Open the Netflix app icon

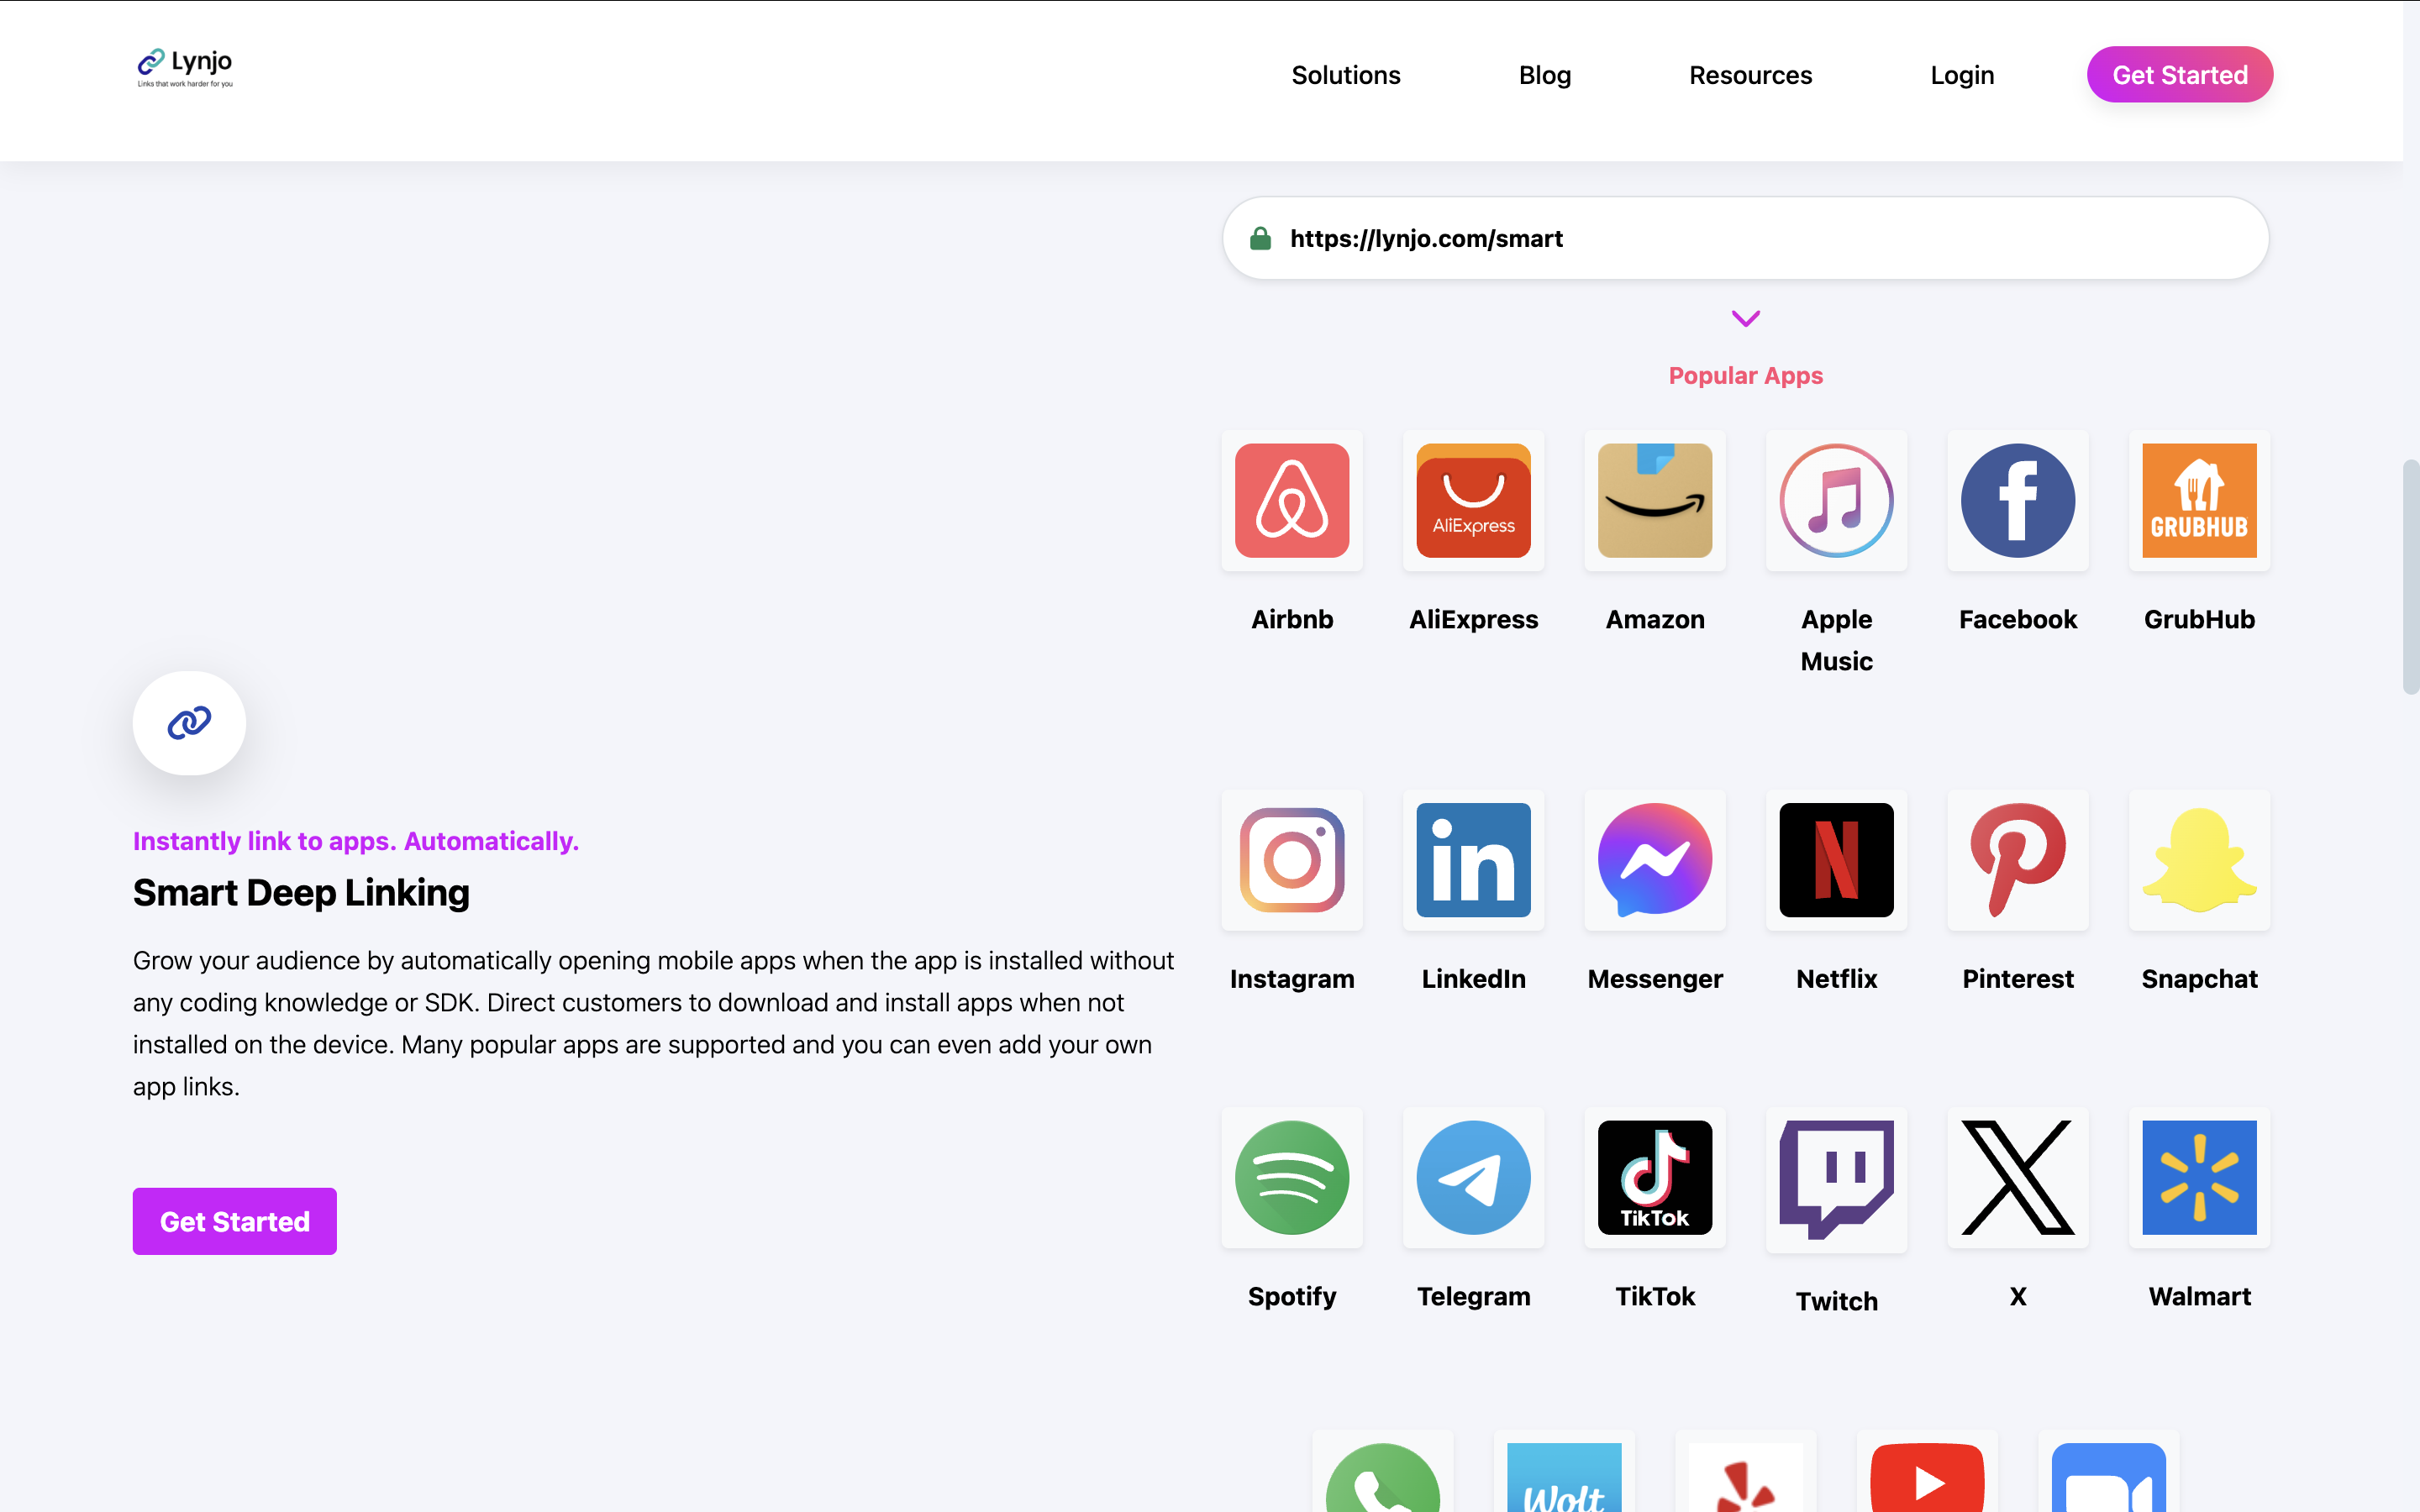coord(1837,860)
